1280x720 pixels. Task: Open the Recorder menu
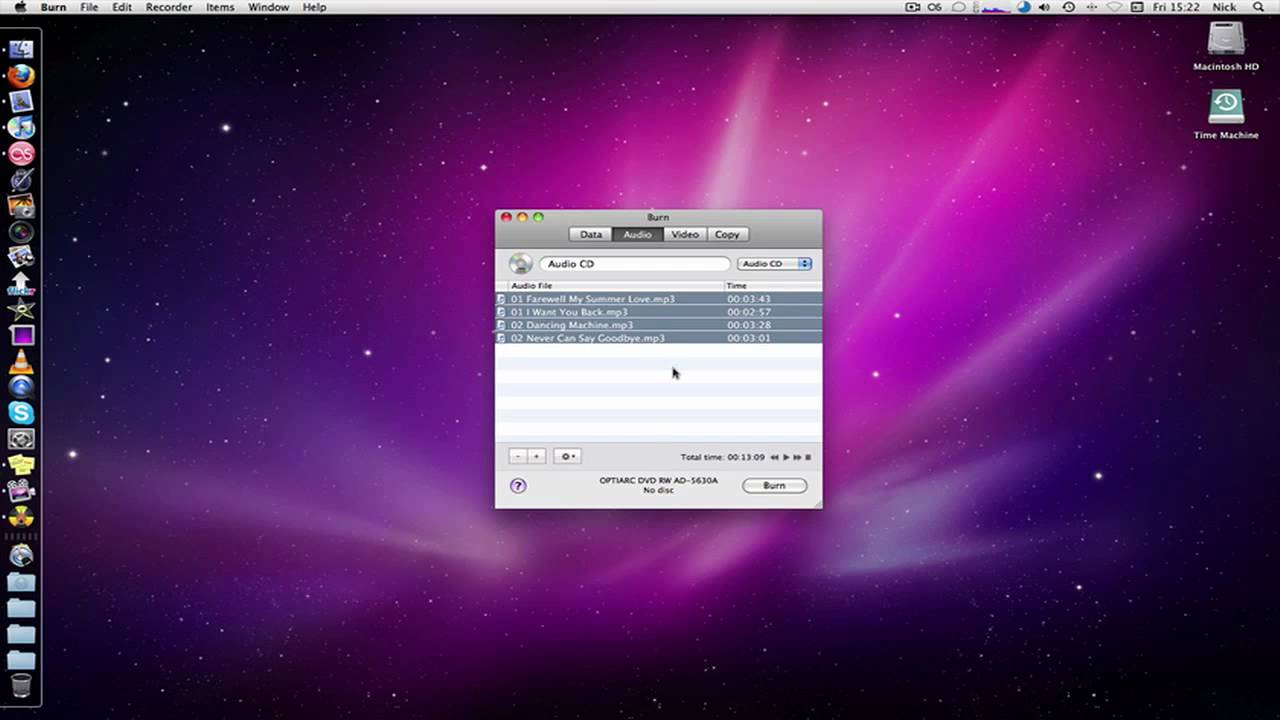click(x=169, y=7)
